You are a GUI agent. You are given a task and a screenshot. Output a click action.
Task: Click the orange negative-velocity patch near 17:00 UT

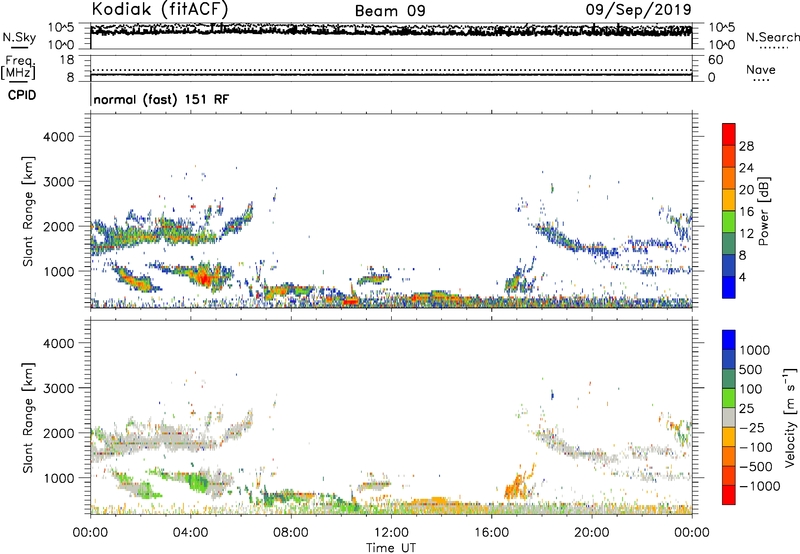coord(516,485)
